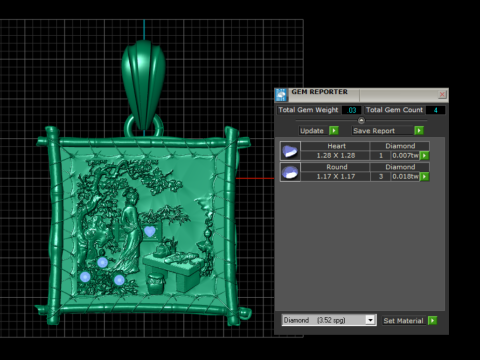Image resolution: width=480 pixels, height=360 pixels.
Task: Click the '0.007tw' weight cell
Action: pos(405,156)
